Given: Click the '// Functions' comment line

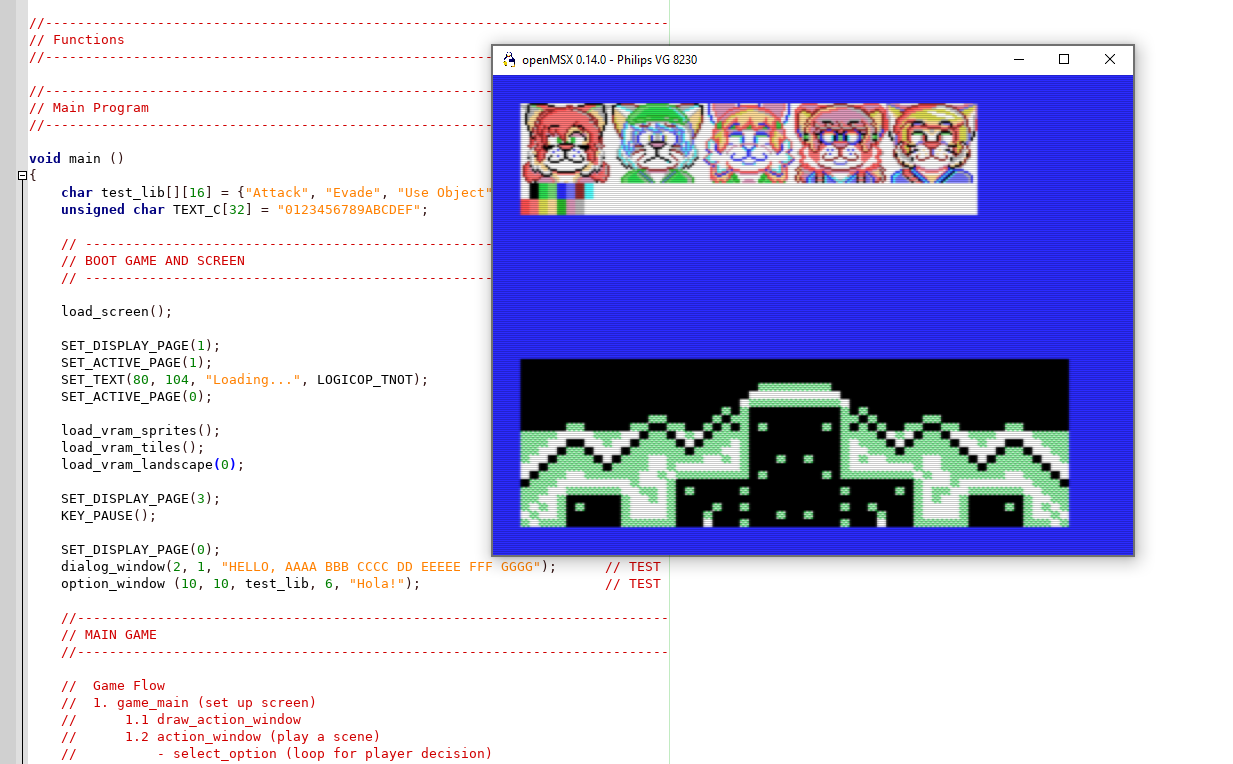Looking at the screenshot, I should pos(77,40).
